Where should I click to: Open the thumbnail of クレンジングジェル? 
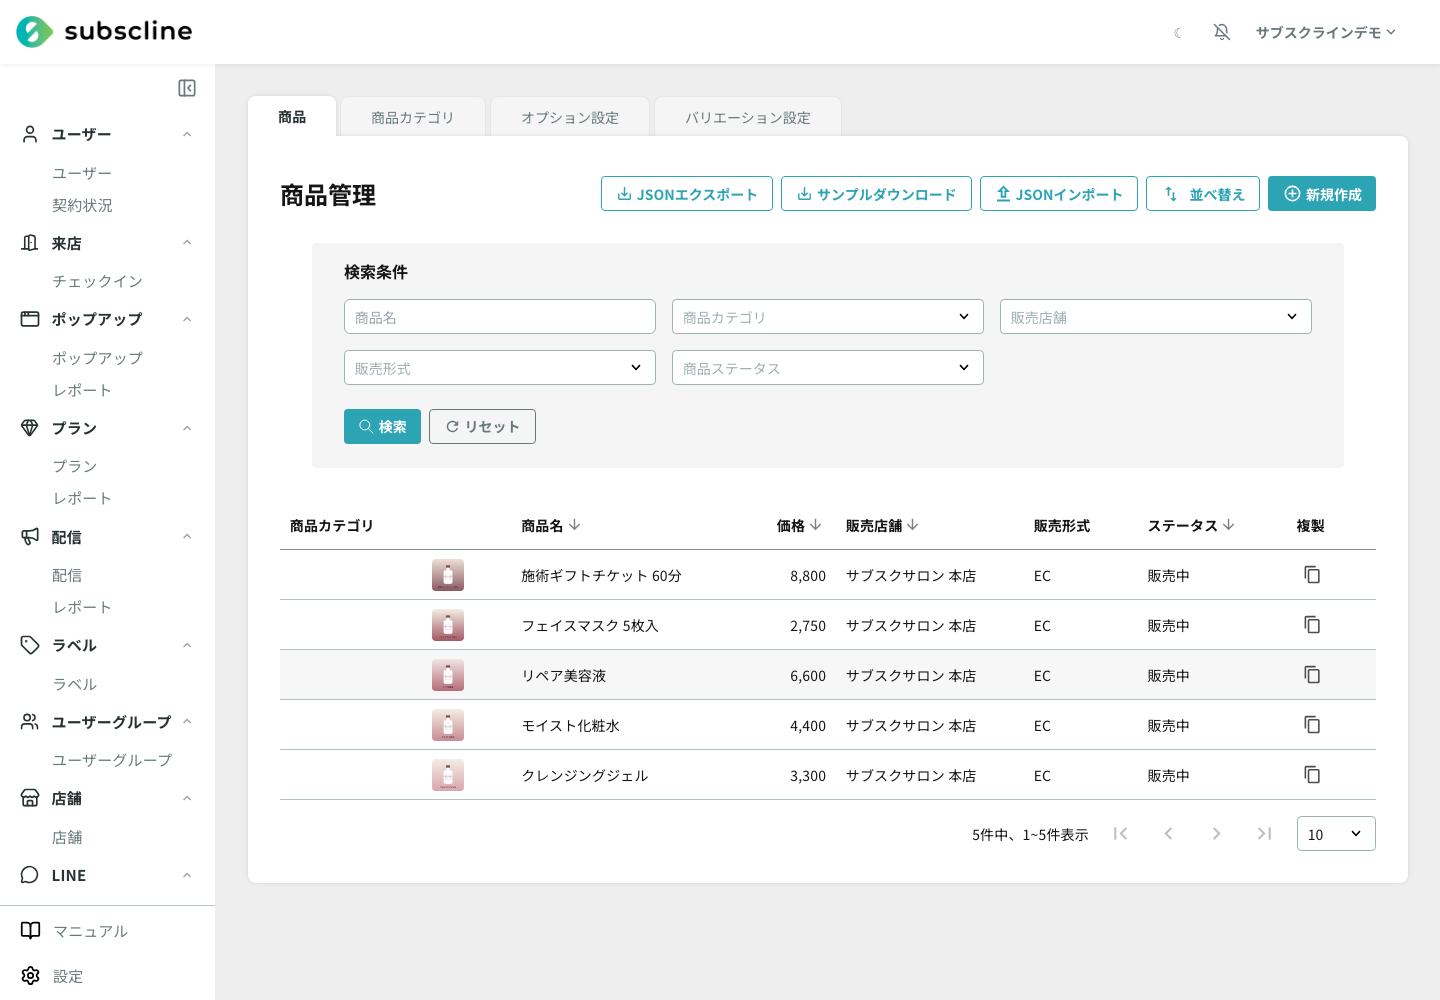(x=448, y=775)
